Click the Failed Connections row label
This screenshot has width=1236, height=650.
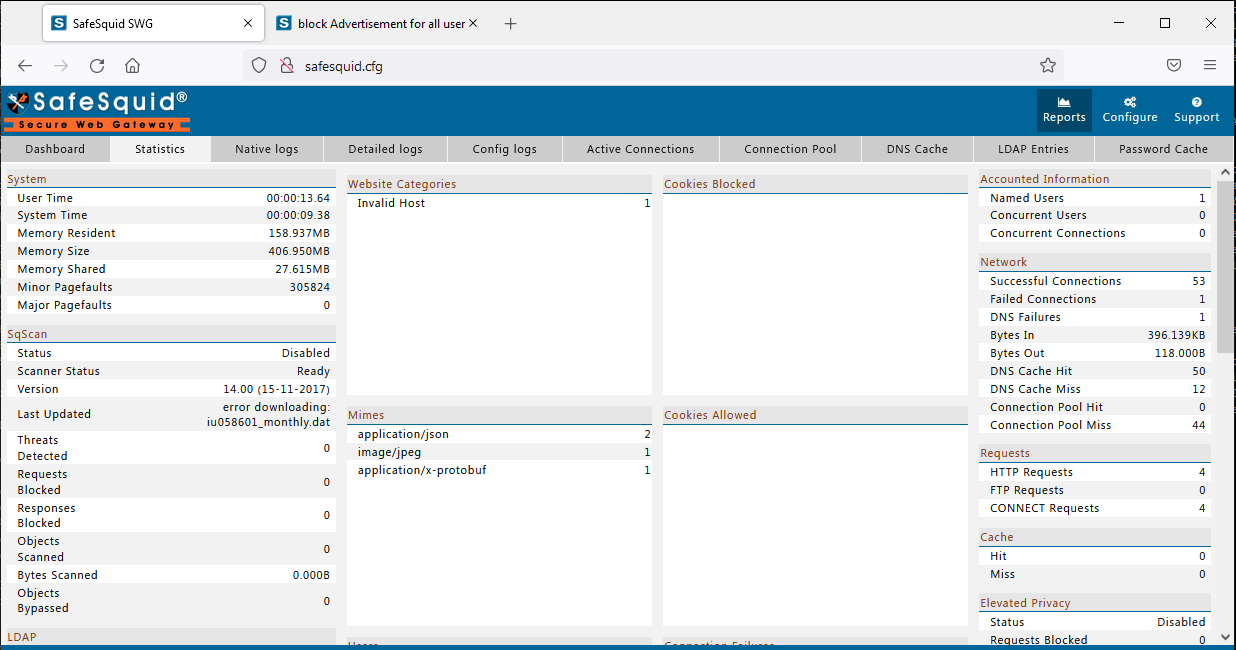(1043, 299)
